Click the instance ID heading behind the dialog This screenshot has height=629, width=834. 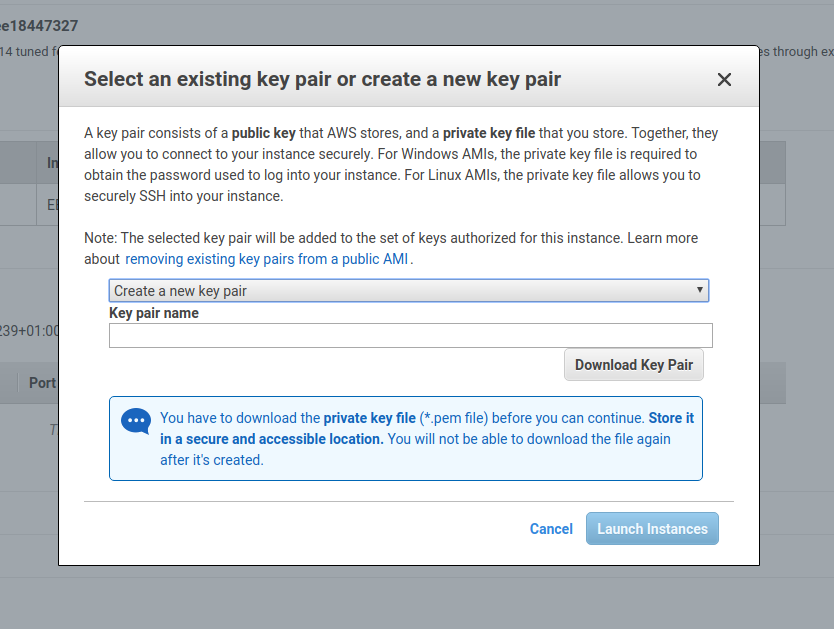(x=40, y=25)
